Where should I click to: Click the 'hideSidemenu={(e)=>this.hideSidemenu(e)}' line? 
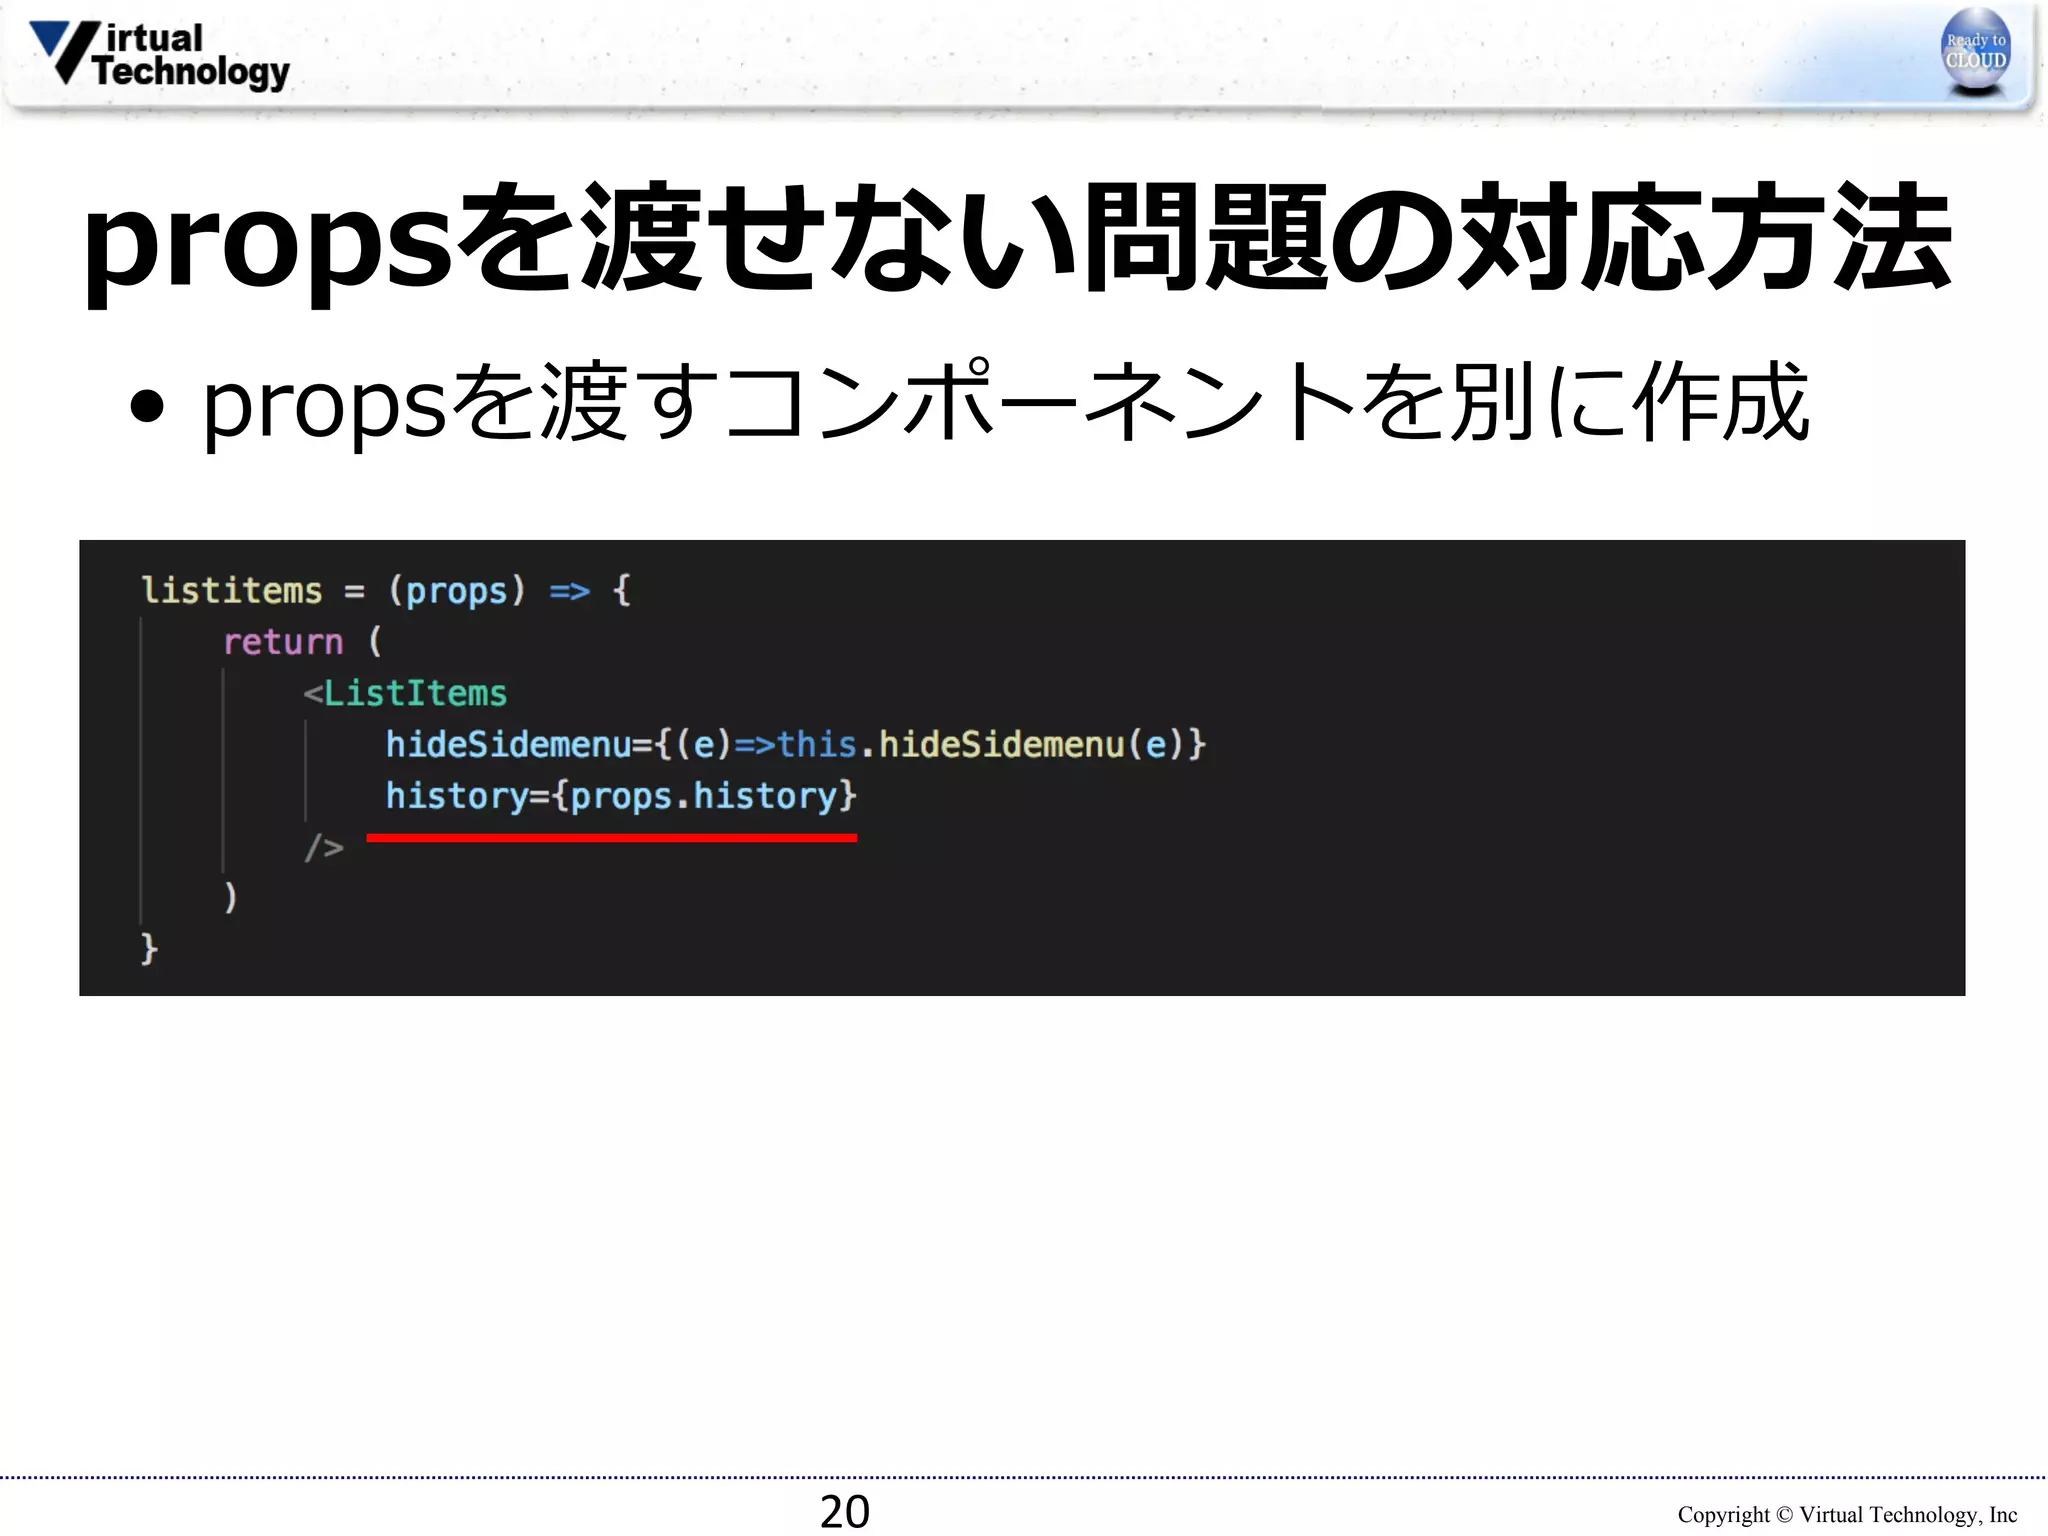tap(796, 744)
